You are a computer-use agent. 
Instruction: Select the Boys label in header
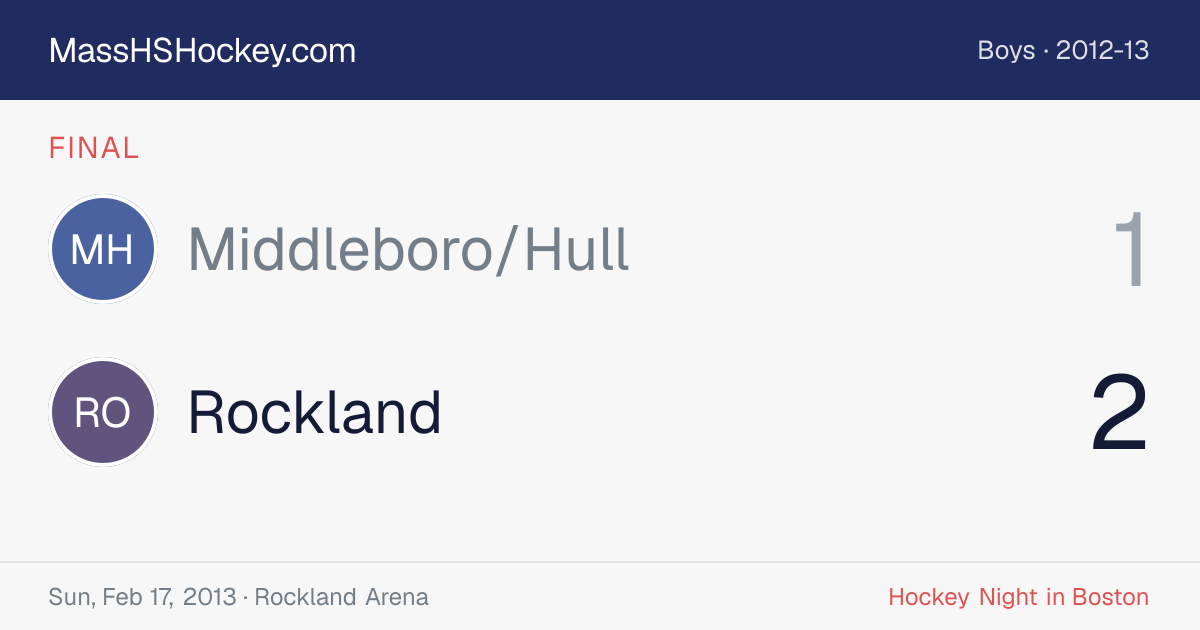point(1006,50)
